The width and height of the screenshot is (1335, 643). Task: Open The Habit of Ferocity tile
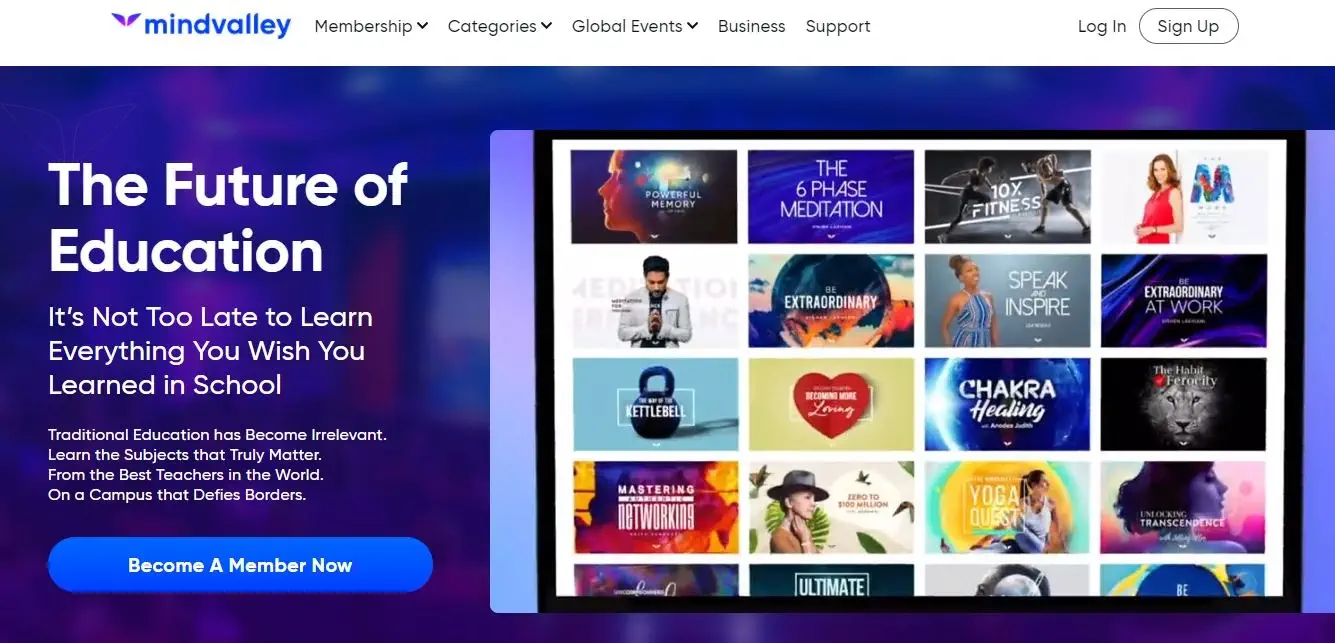pos(1184,404)
